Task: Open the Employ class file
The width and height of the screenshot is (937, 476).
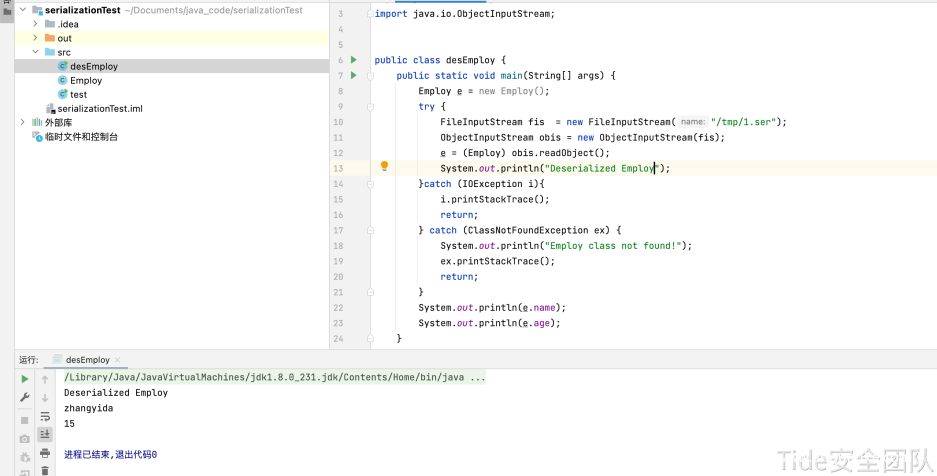Action: pyautogui.click(x=86, y=81)
